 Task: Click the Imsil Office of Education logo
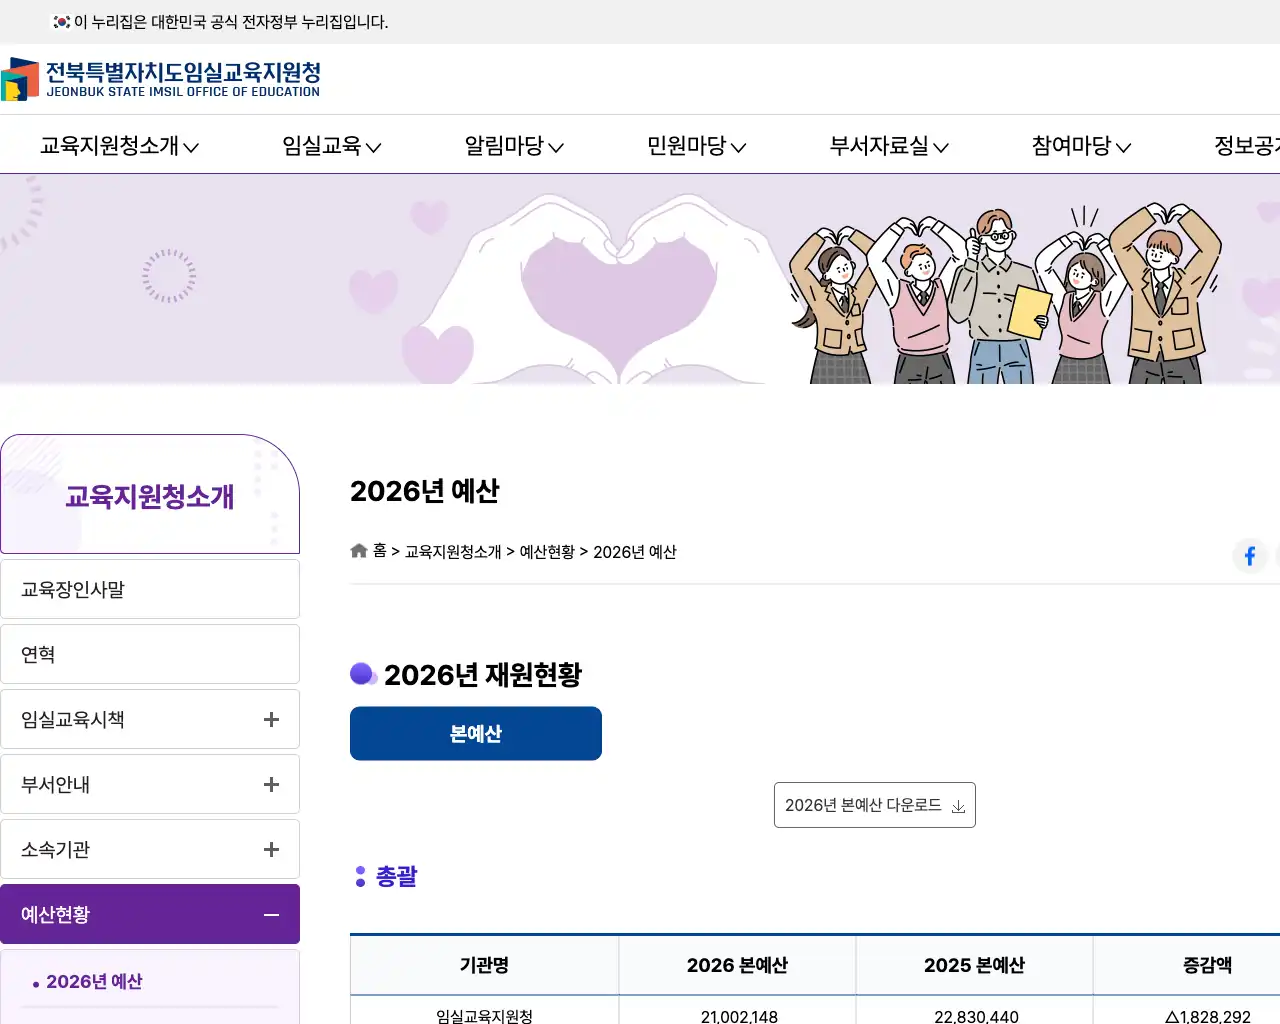click(x=161, y=79)
